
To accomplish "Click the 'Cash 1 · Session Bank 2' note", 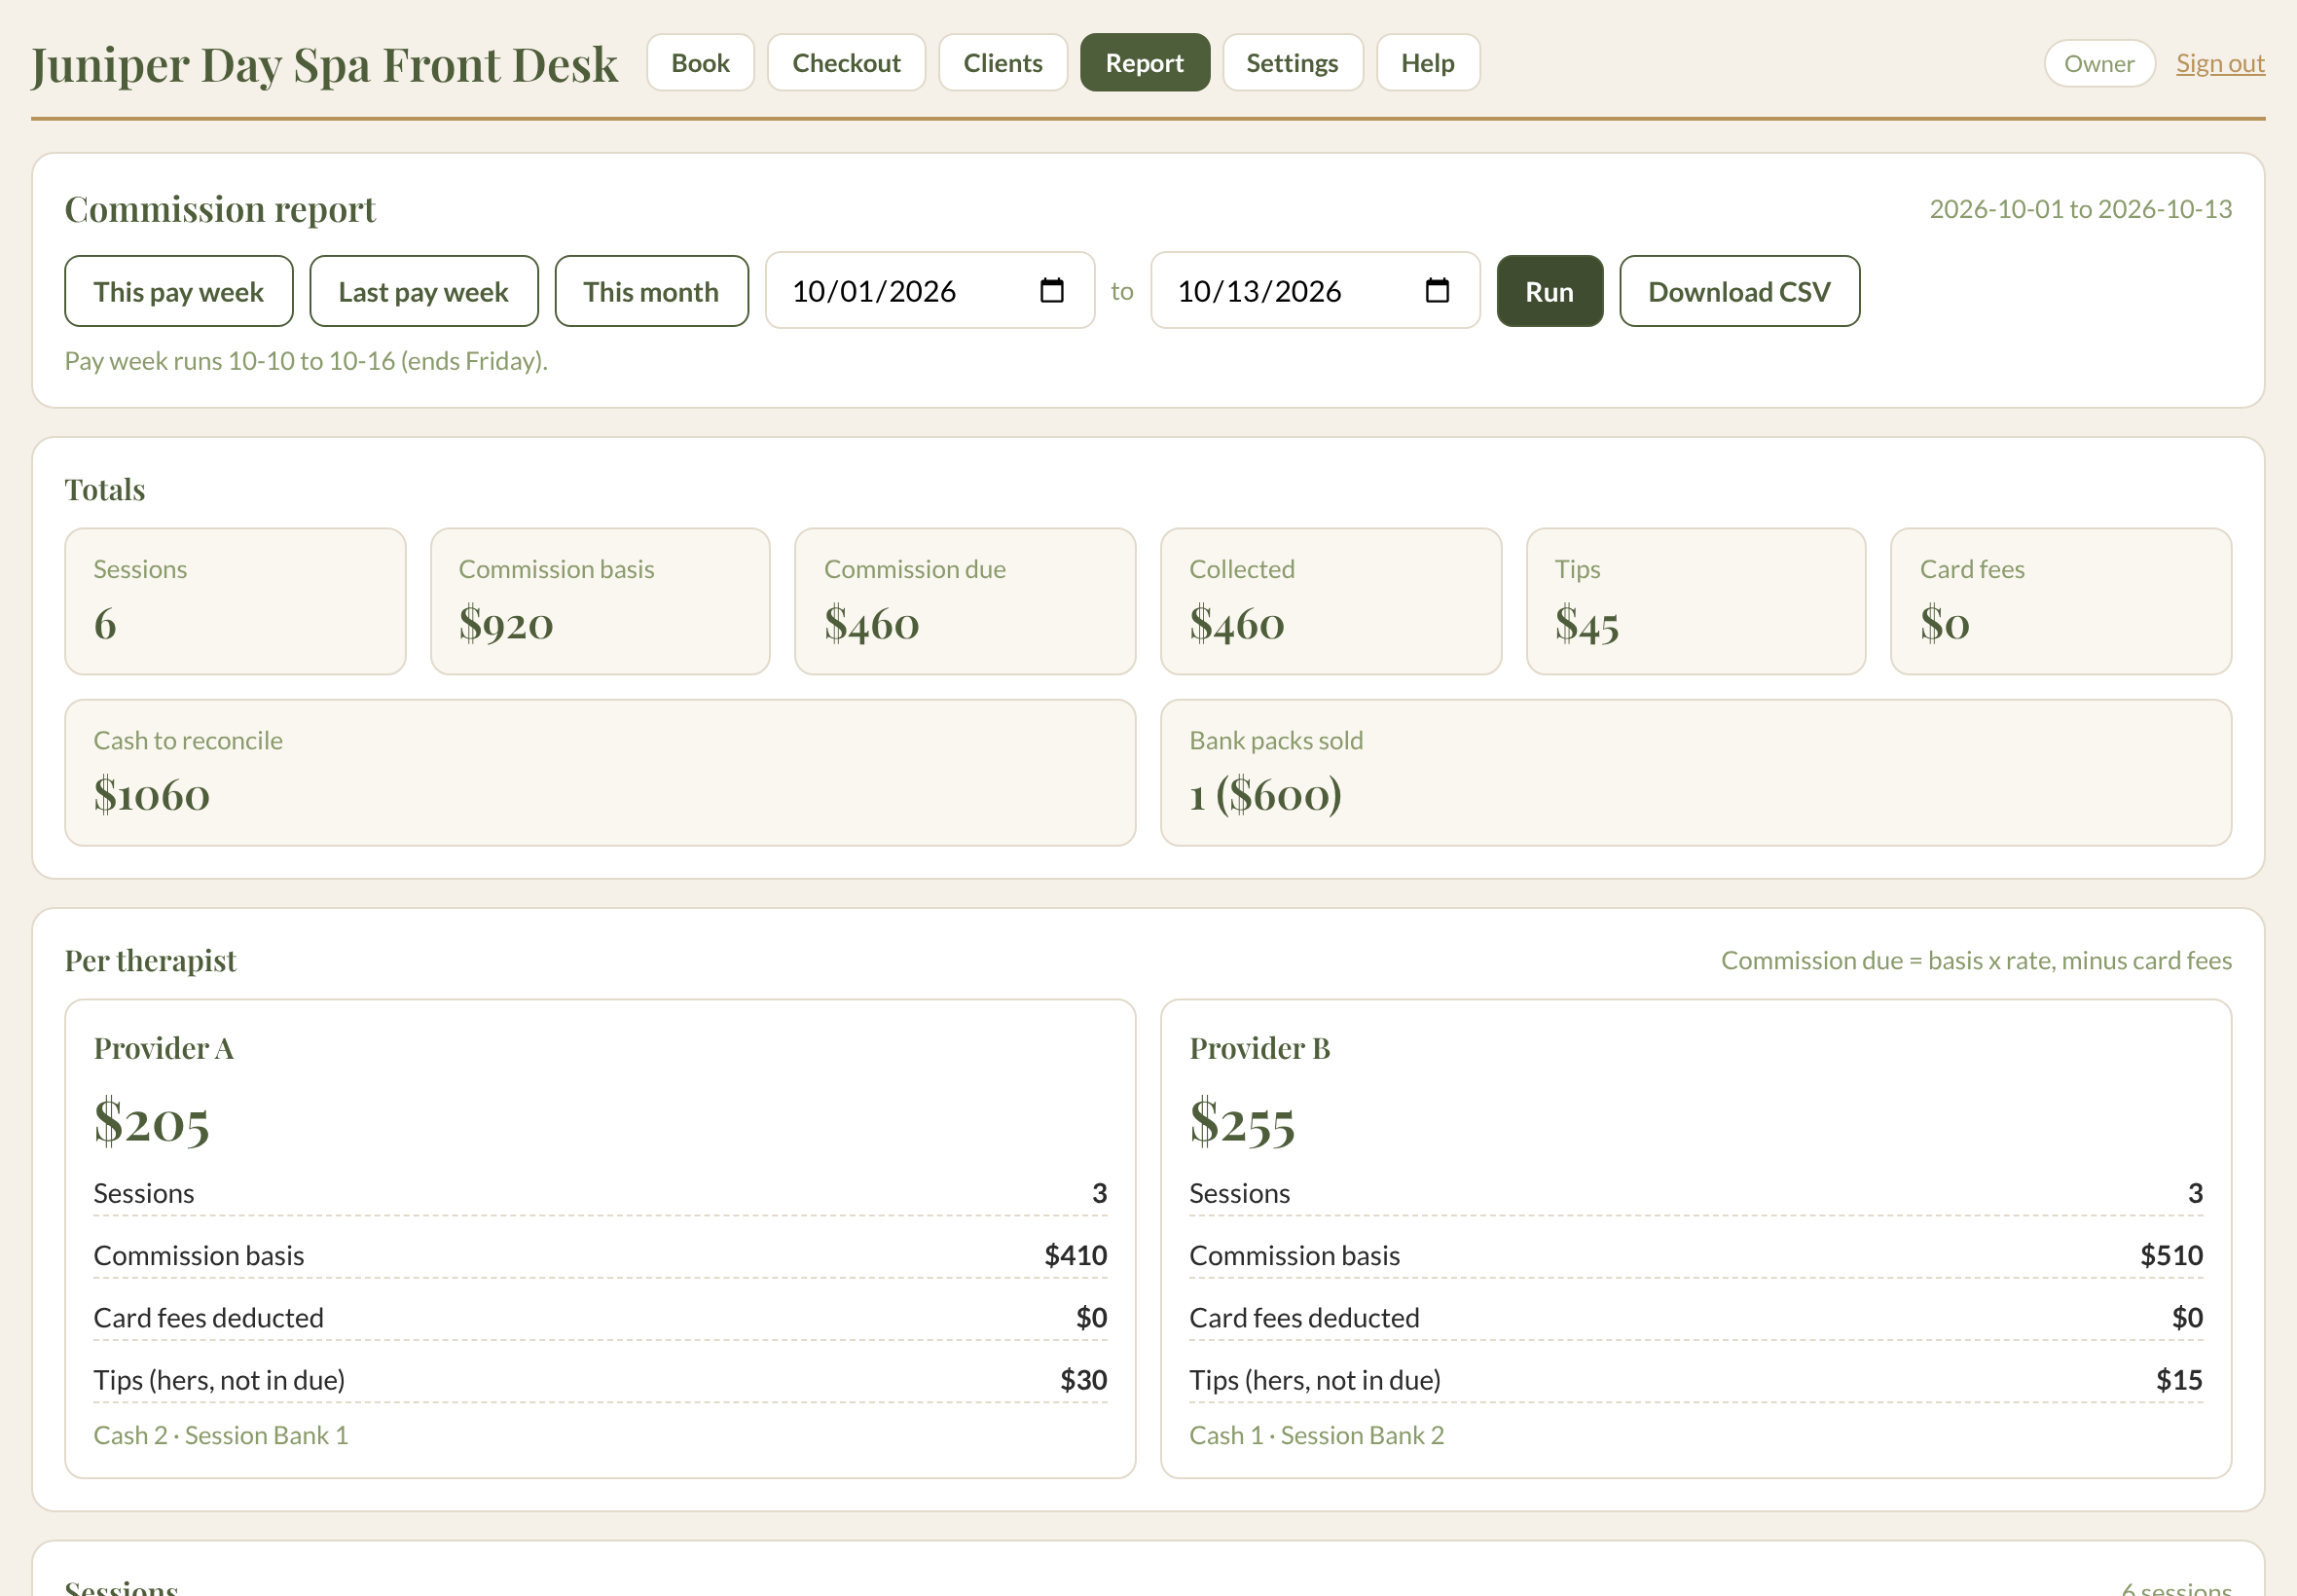I will coord(1317,1435).
